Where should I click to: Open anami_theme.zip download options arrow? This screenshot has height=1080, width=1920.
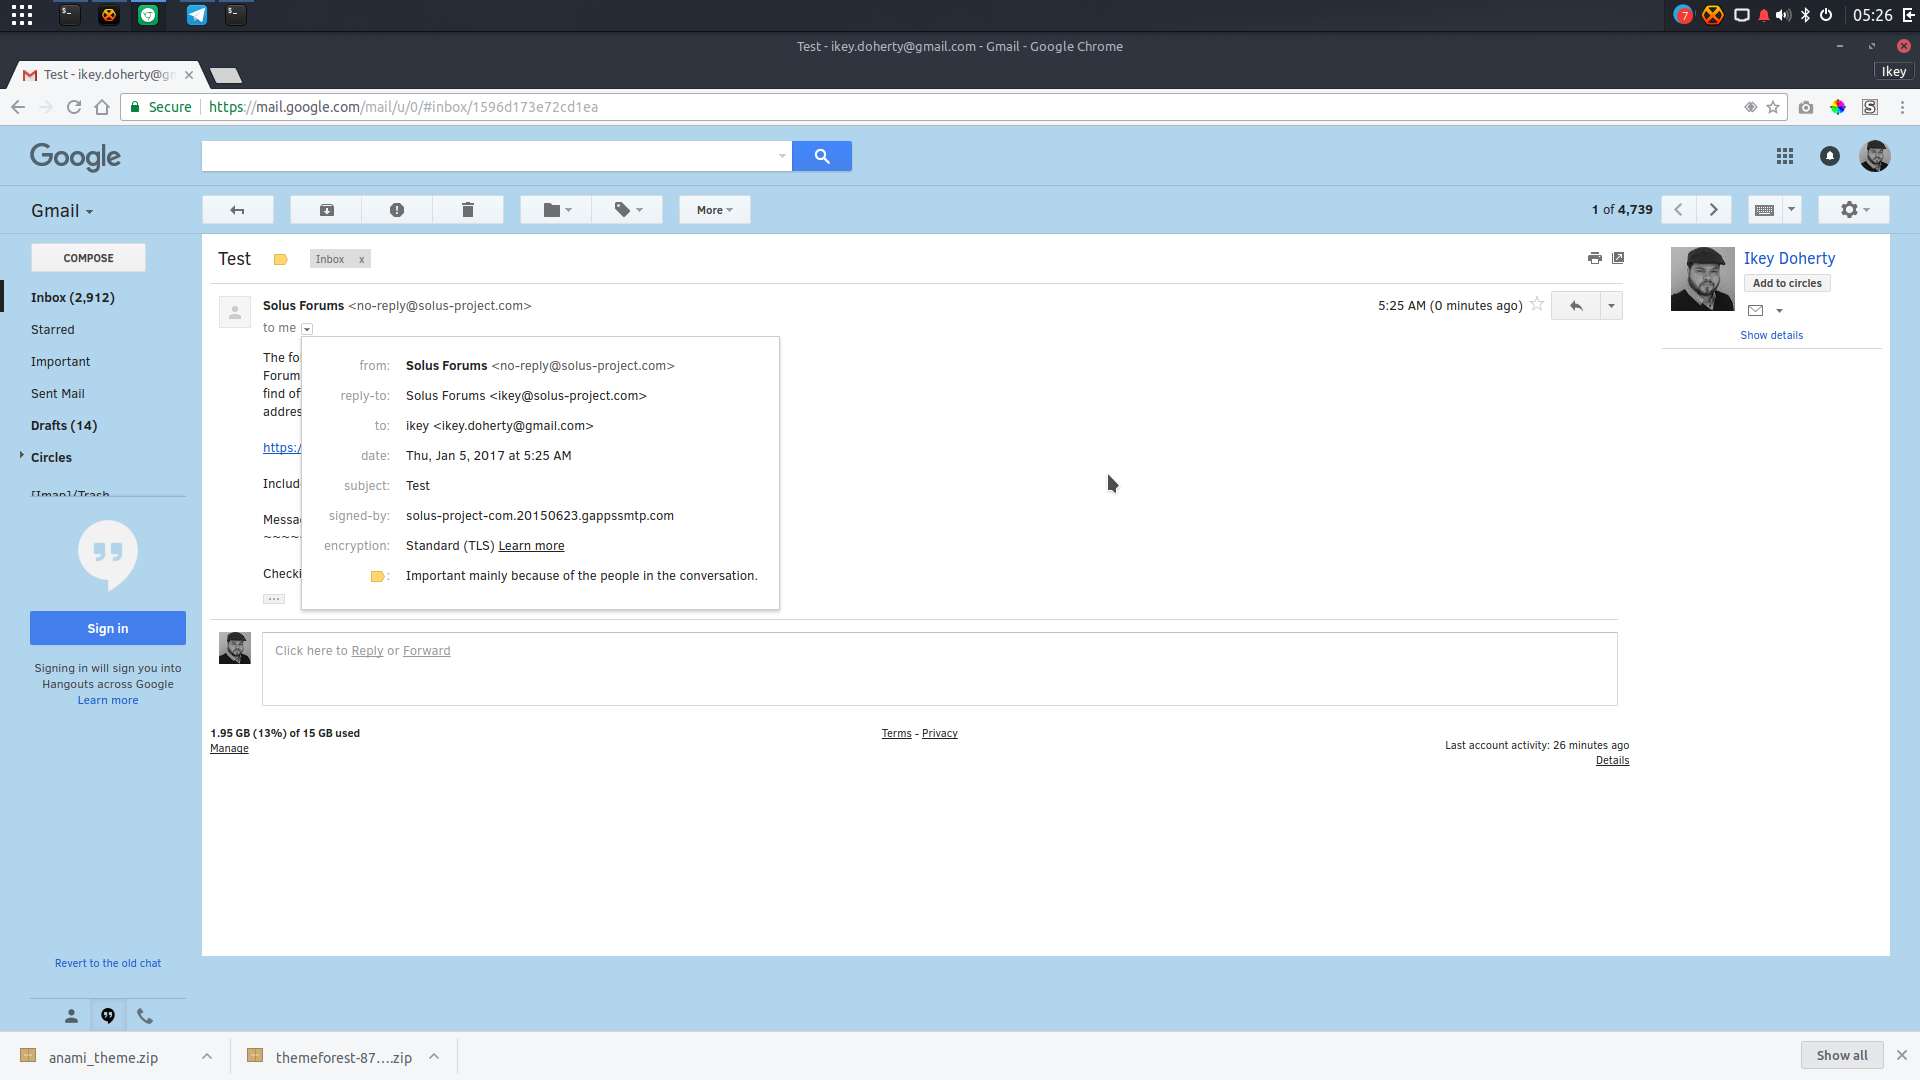tap(206, 1057)
